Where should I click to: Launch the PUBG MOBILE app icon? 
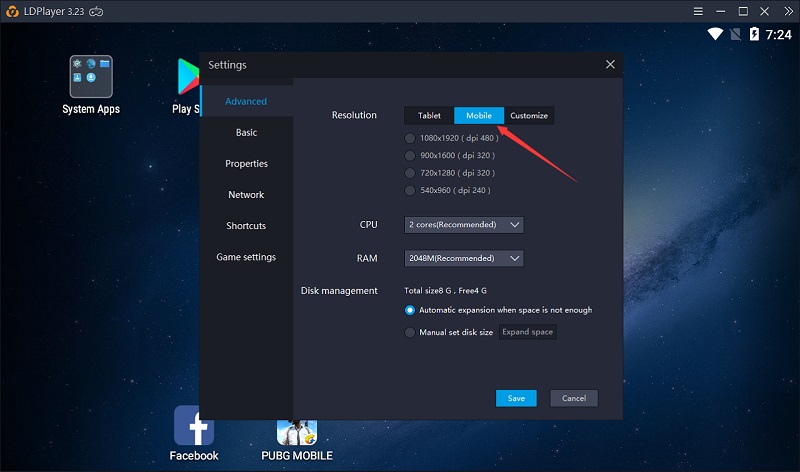pos(297,432)
